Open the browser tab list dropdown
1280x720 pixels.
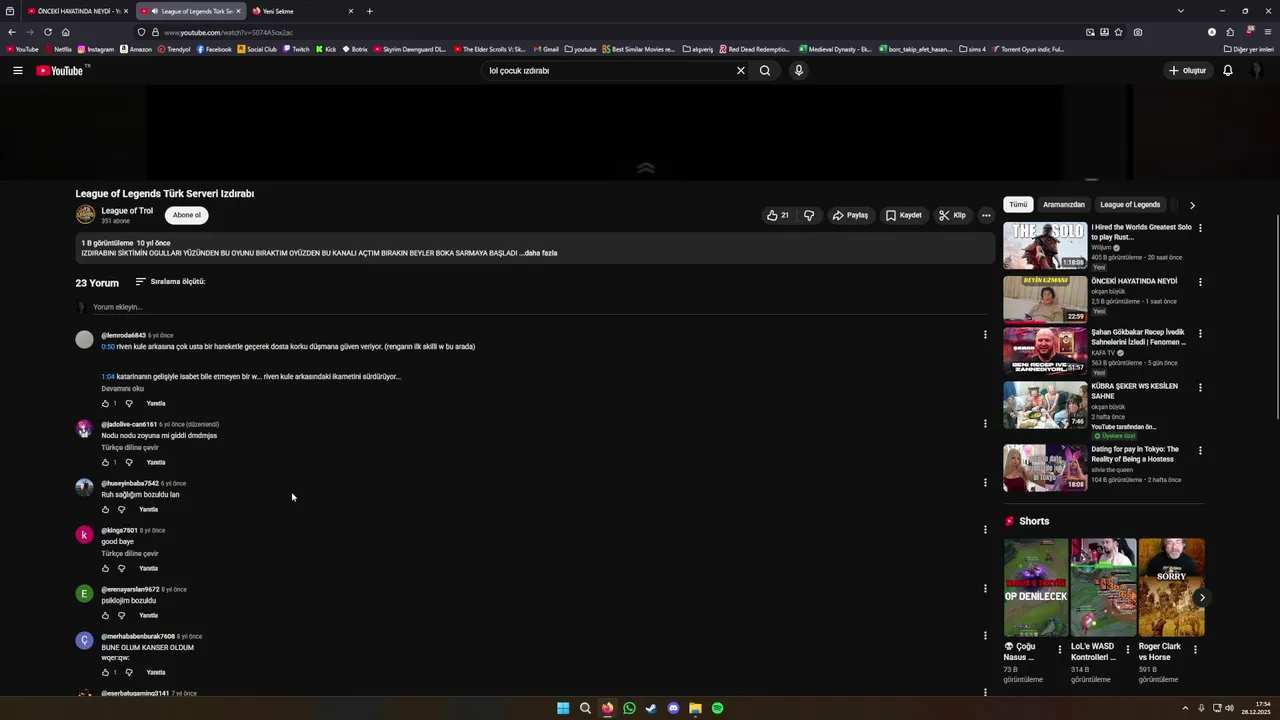coord(1181,11)
